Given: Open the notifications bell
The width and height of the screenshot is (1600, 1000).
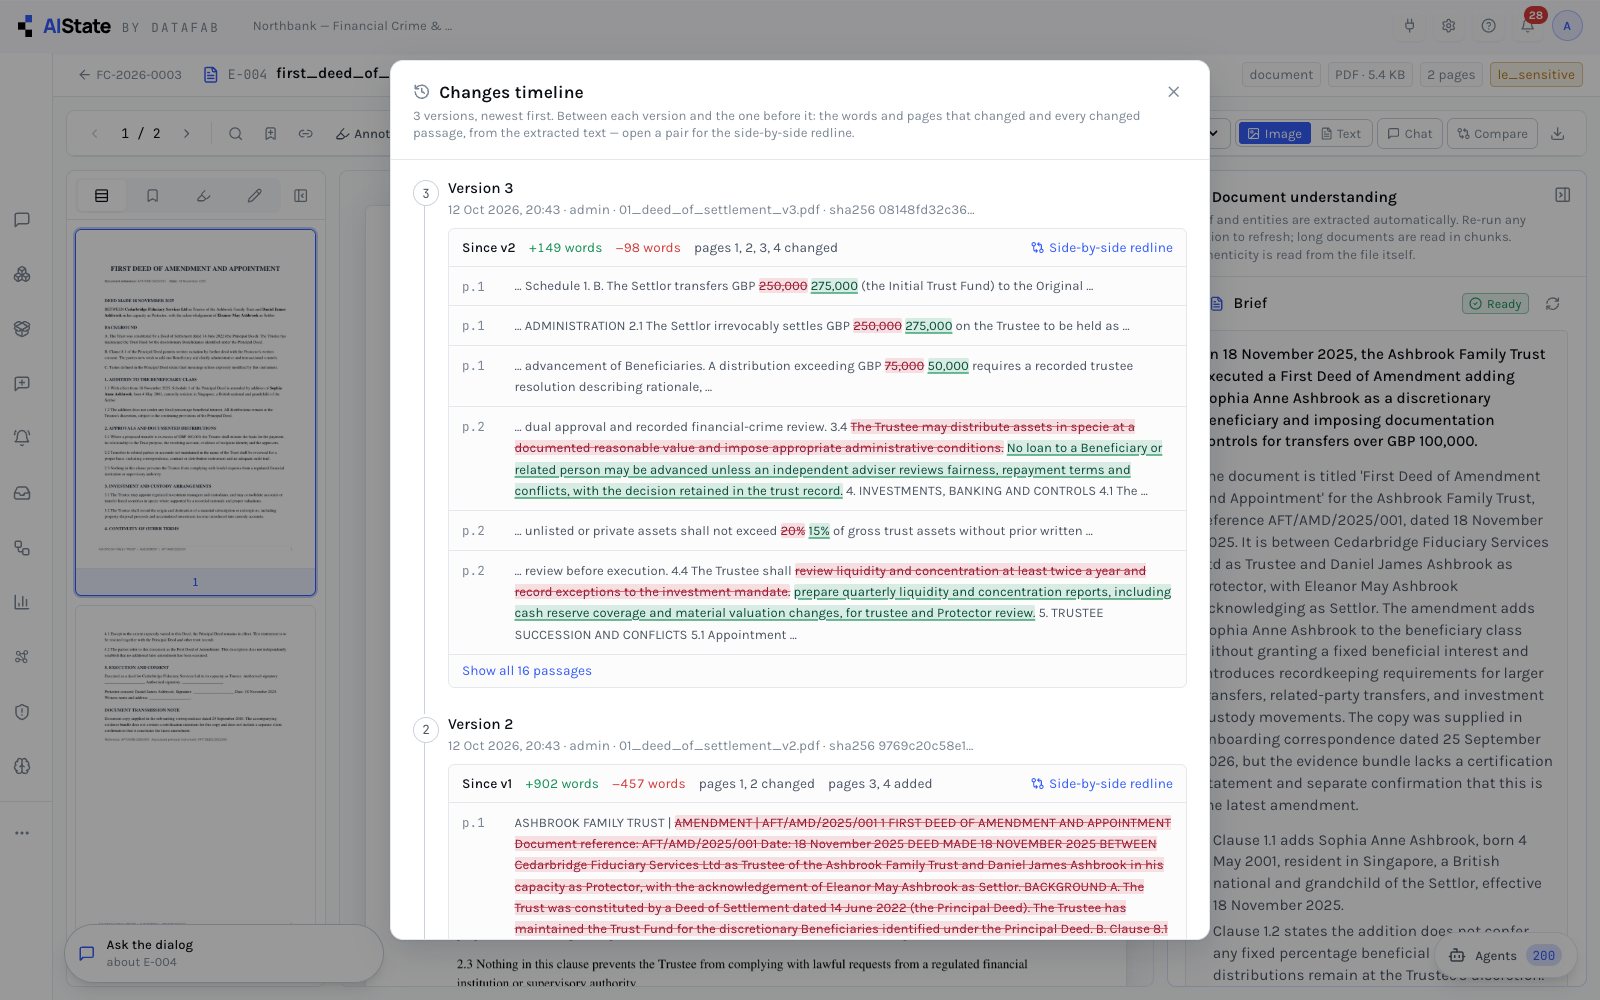Looking at the screenshot, I should [x=1527, y=26].
